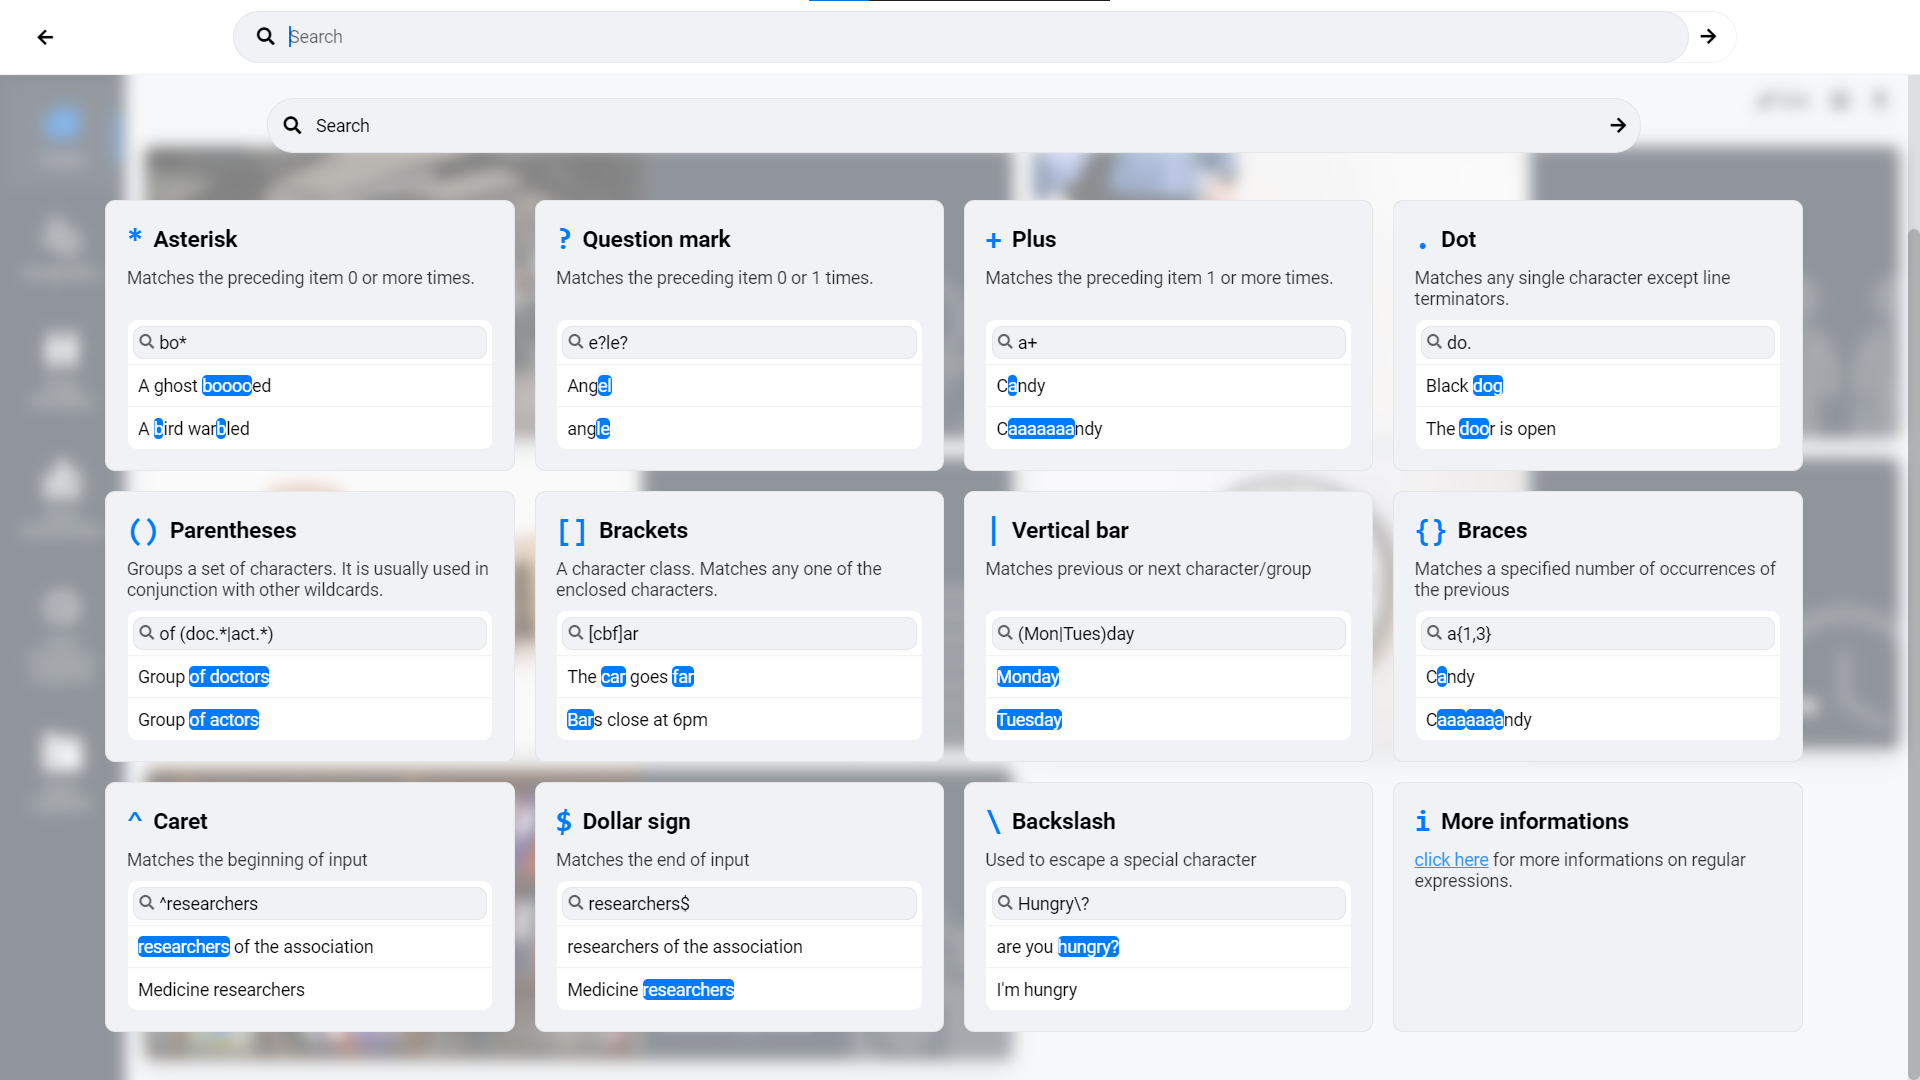This screenshot has height=1080, width=1920.
Task: Click the top search magnifier icon
Action: pos(265,37)
